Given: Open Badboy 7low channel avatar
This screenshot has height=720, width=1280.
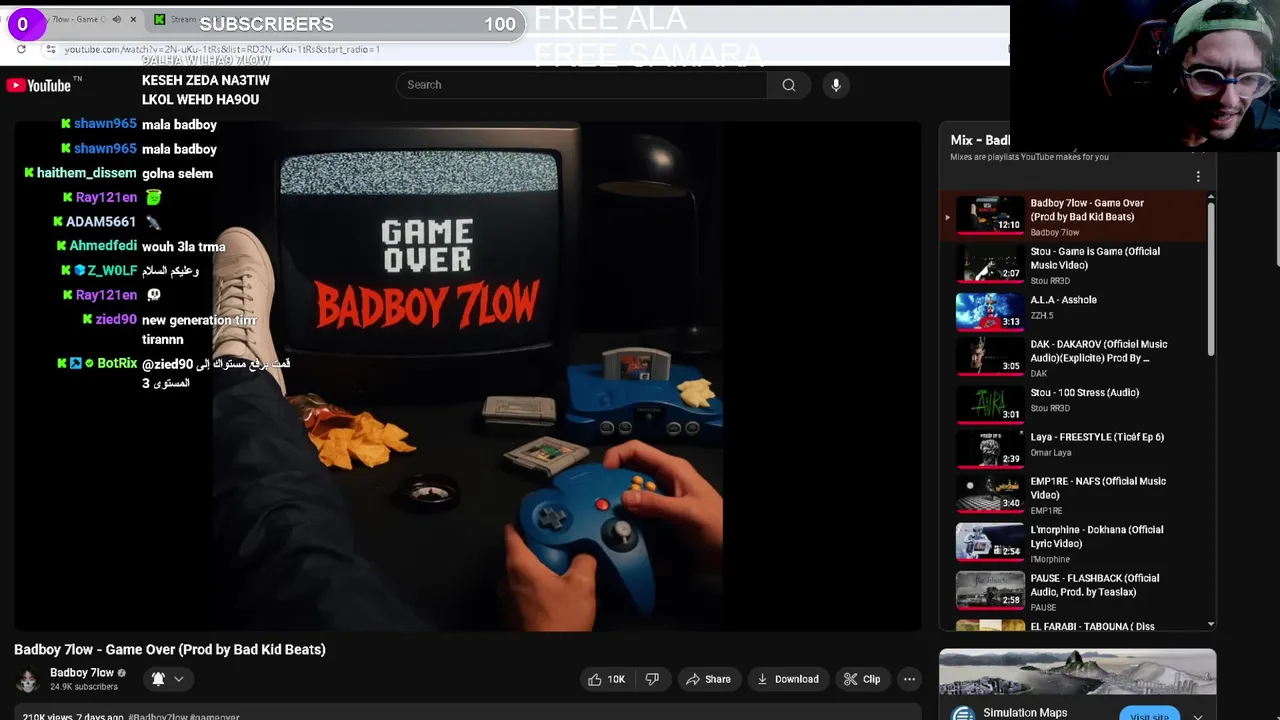Looking at the screenshot, I should coord(27,680).
